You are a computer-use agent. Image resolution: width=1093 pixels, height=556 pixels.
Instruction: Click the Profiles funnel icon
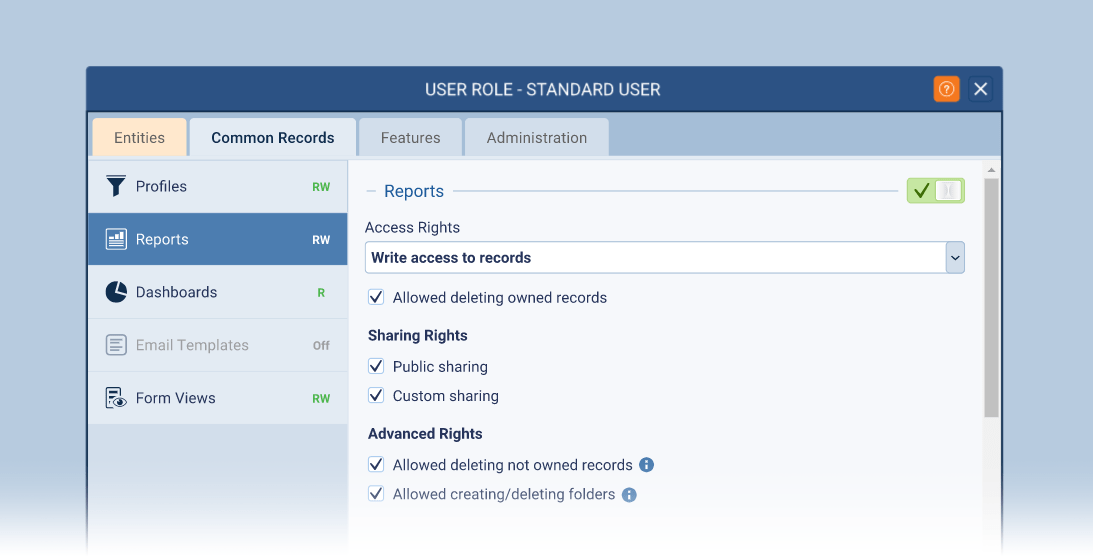pyautogui.click(x=117, y=186)
